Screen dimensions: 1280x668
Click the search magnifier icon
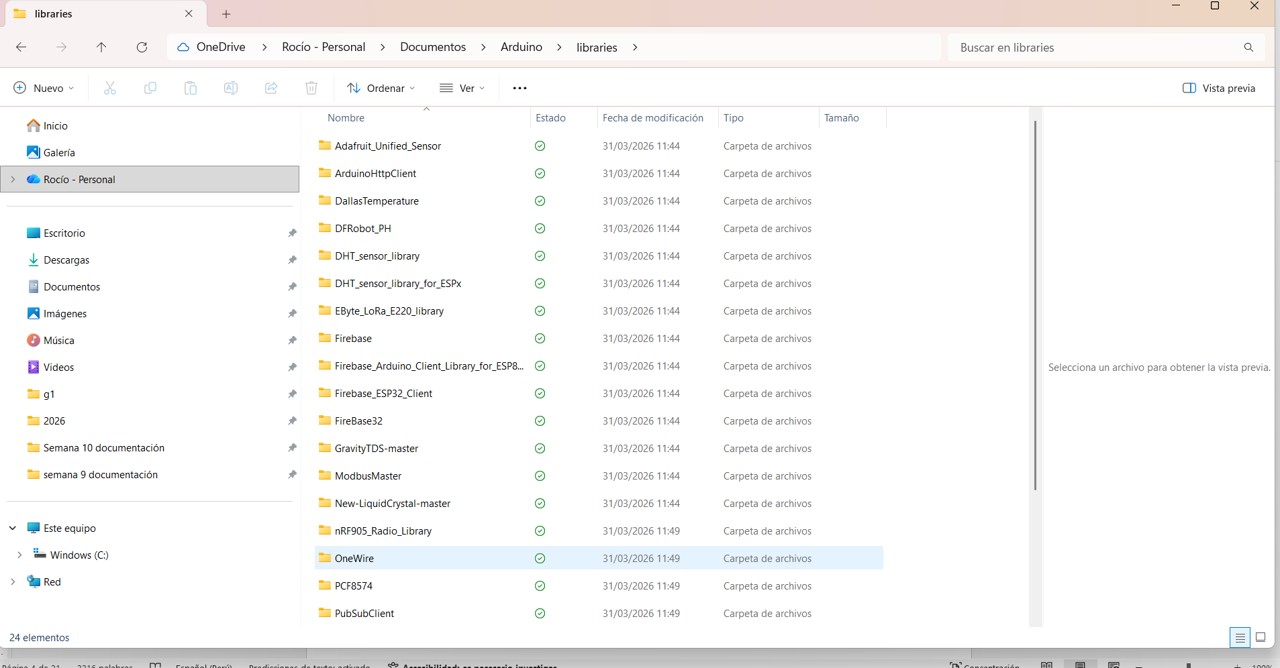1248,47
